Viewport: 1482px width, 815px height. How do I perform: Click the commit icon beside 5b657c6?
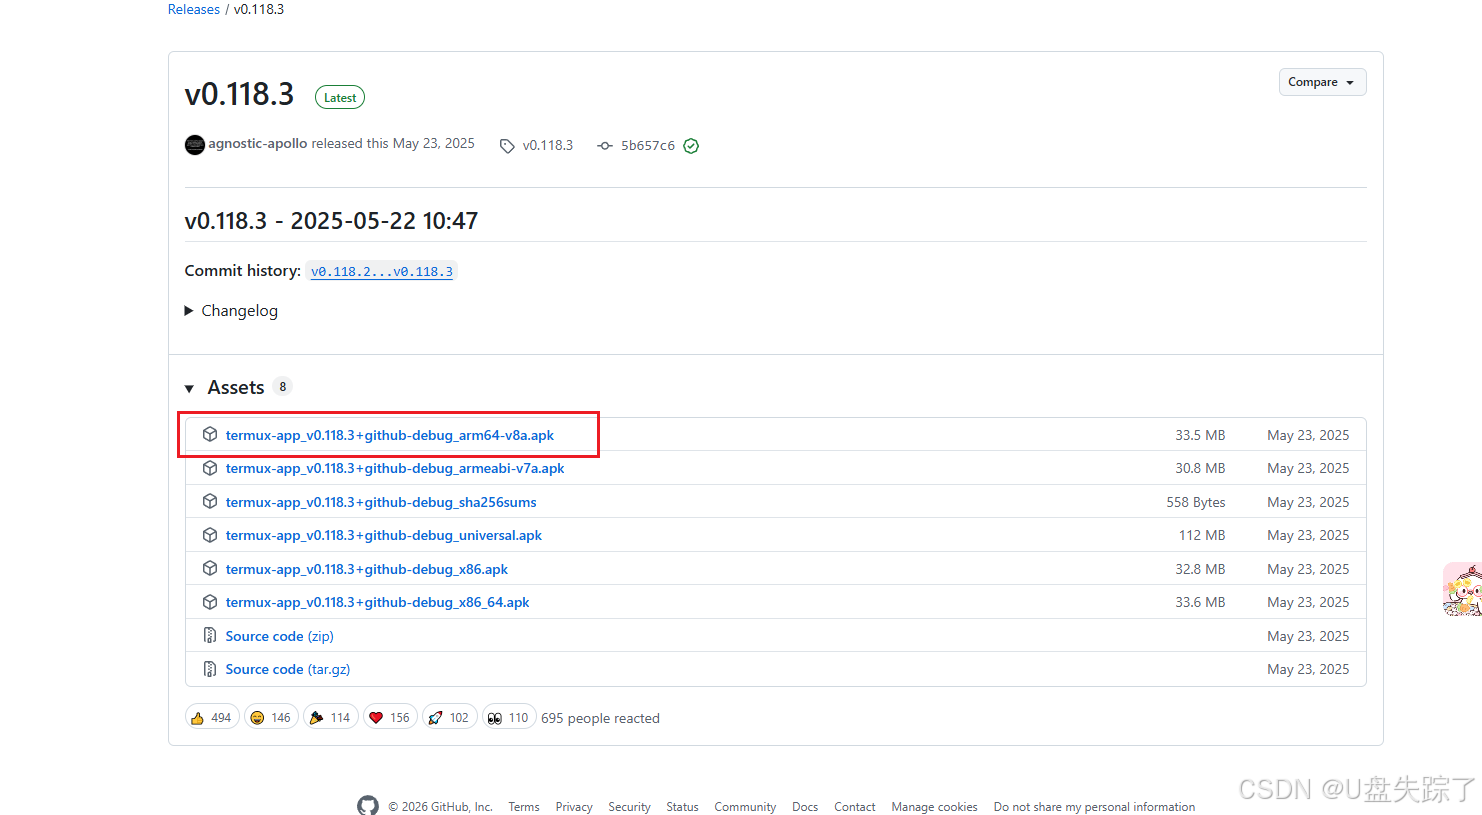pos(605,146)
